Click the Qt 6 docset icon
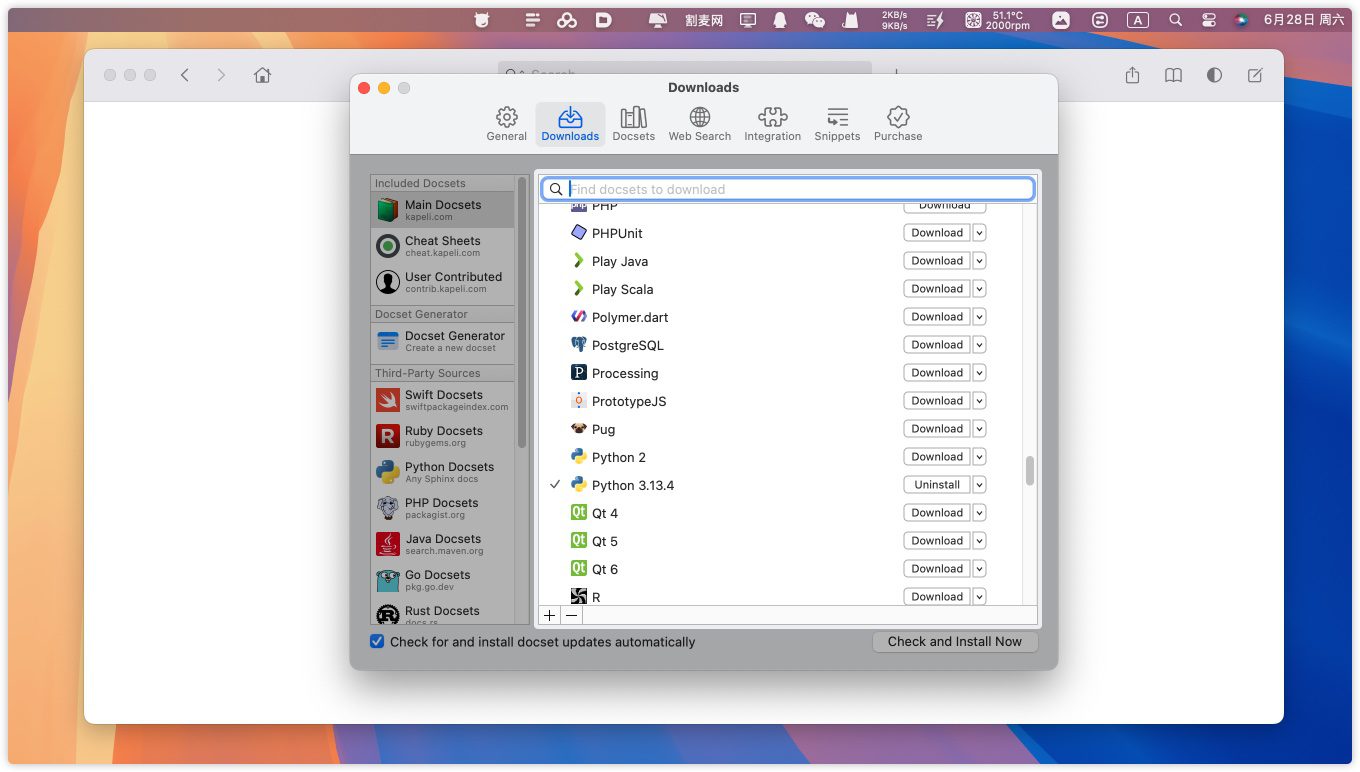The height and width of the screenshot is (772, 1360). pos(578,568)
